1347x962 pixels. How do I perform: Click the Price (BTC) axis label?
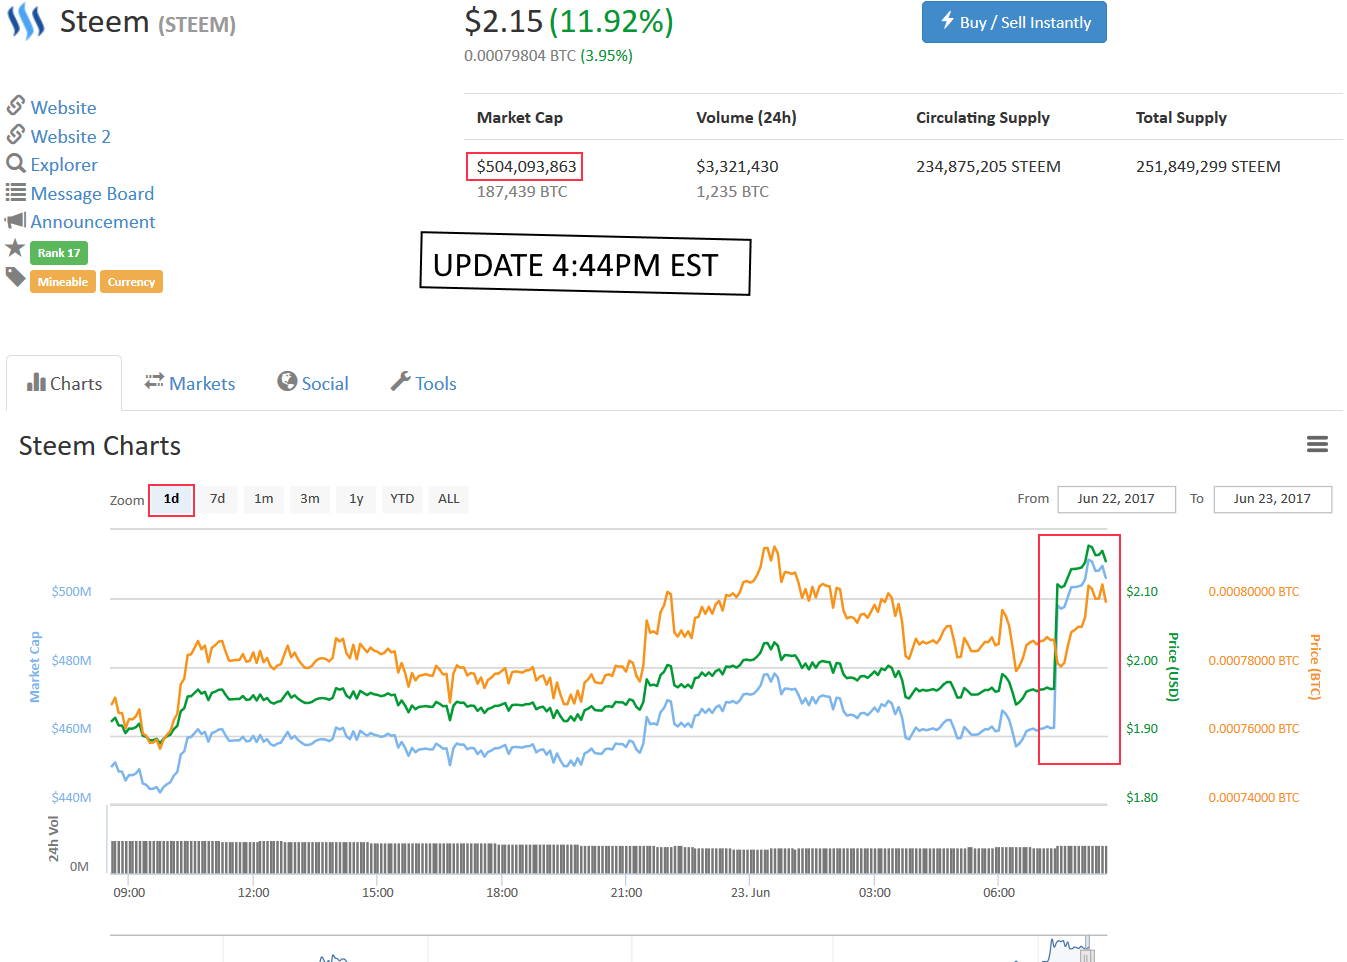pyautogui.click(x=1315, y=667)
